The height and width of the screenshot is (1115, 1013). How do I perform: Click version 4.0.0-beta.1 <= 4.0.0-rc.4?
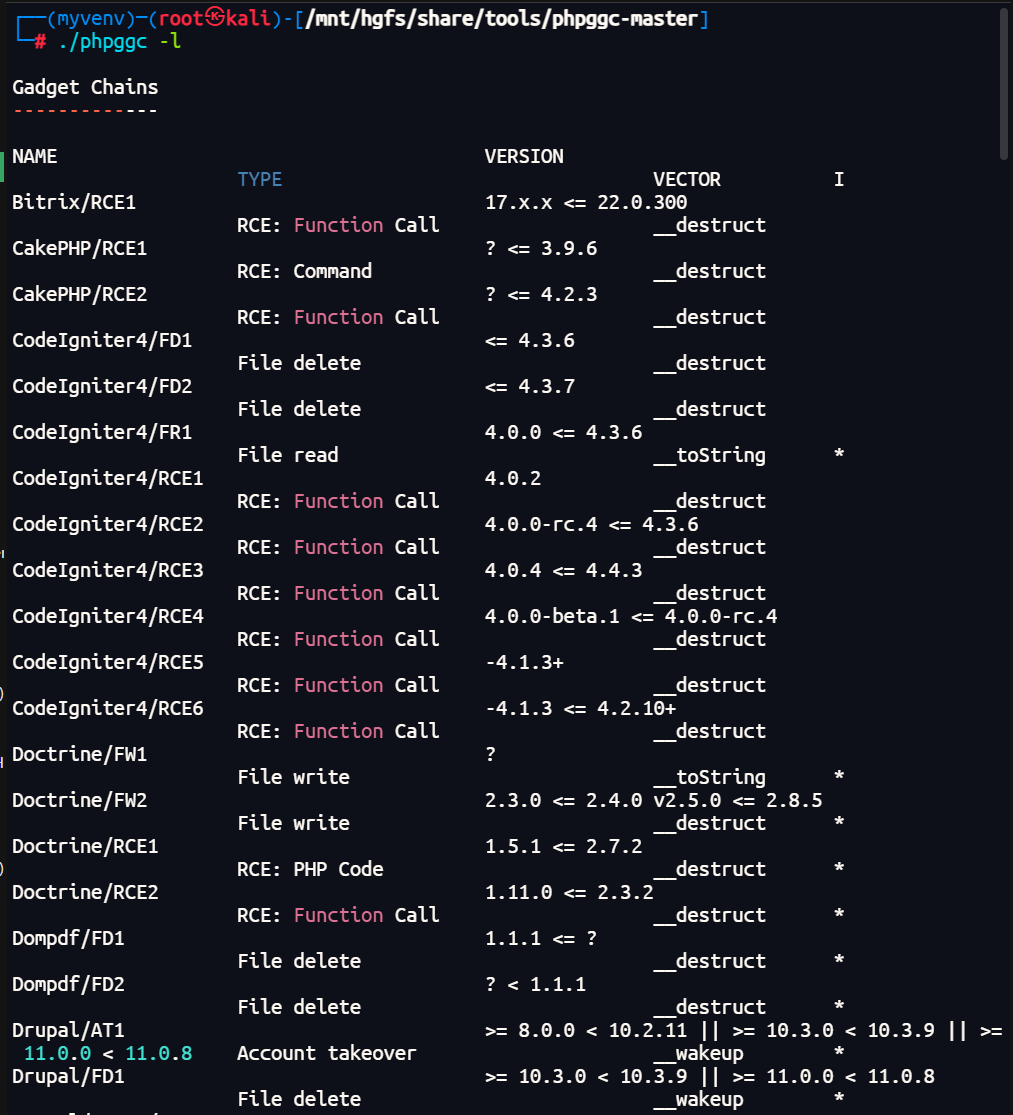631,617
